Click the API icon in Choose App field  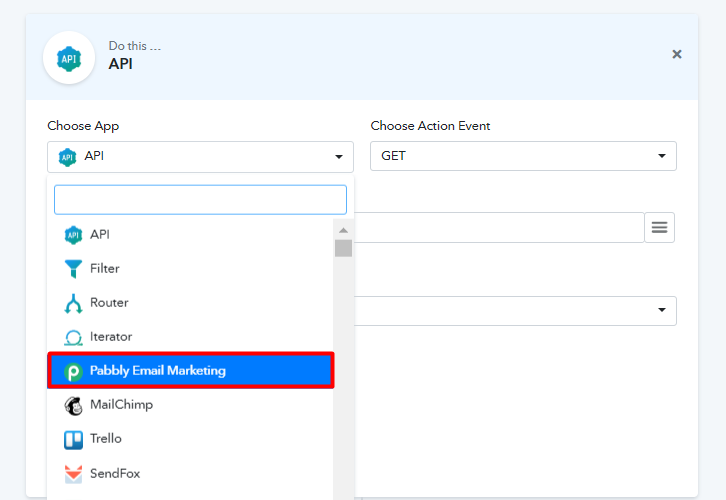coord(68,157)
